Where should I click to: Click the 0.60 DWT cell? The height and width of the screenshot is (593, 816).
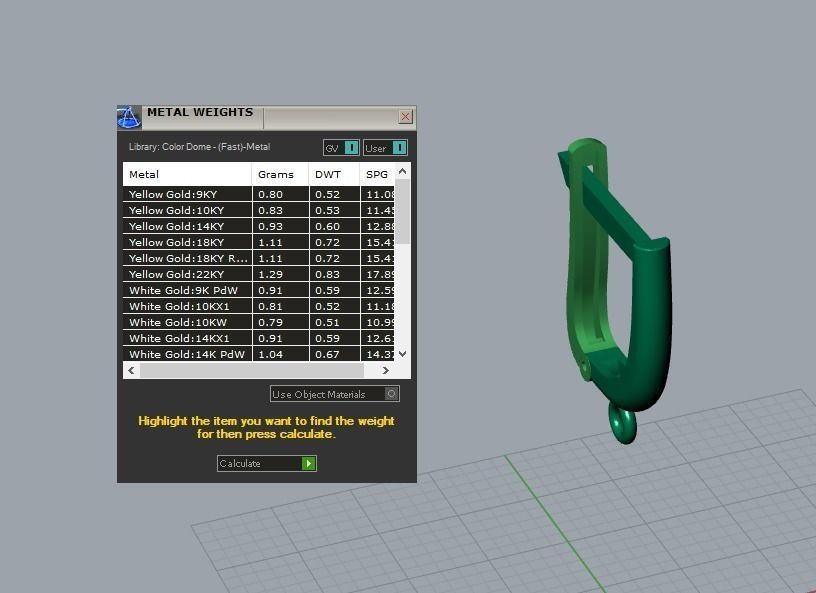(335, 226)
